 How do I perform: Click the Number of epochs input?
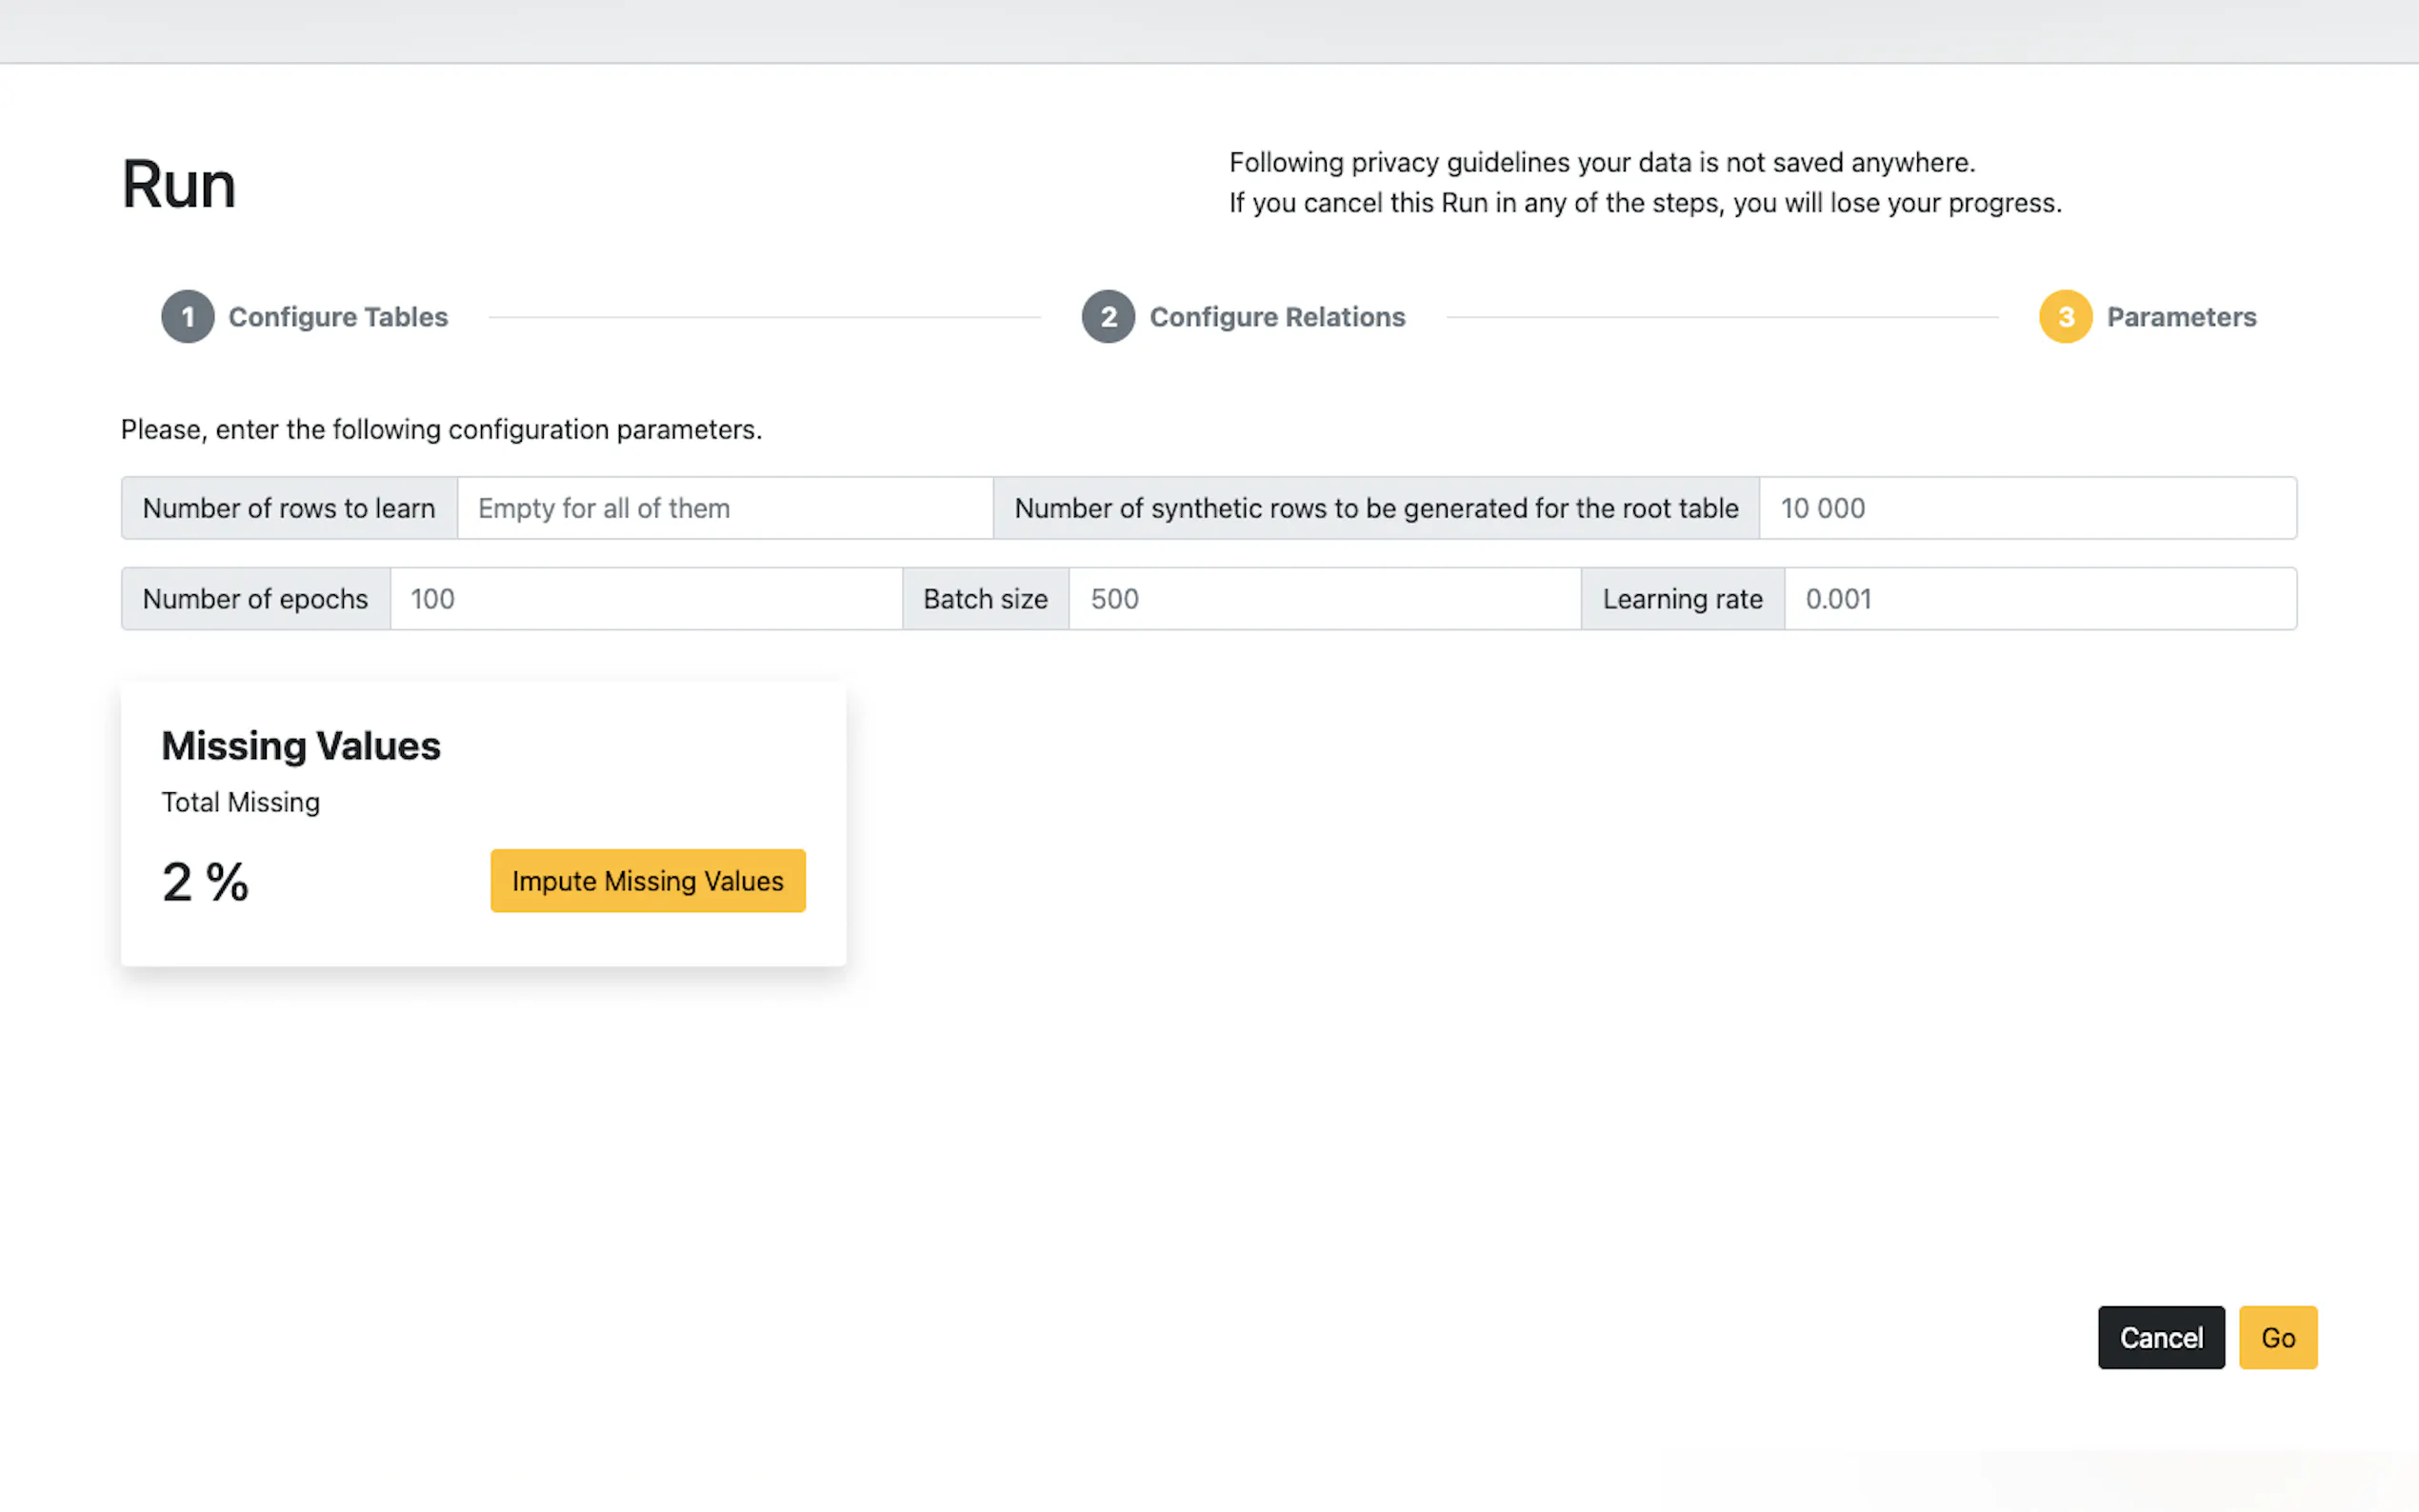tap(645, 599)
